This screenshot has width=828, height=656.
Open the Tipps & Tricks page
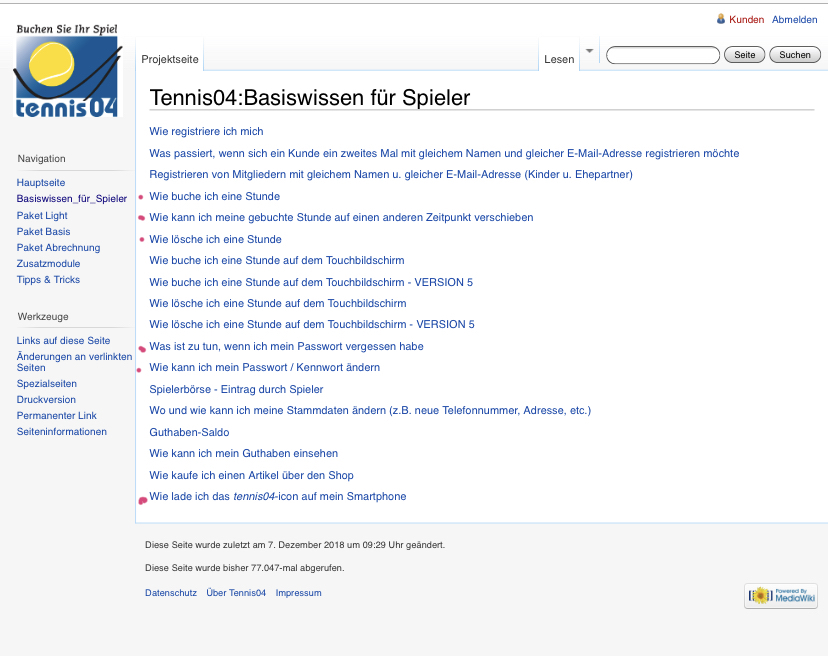point(48,279)
